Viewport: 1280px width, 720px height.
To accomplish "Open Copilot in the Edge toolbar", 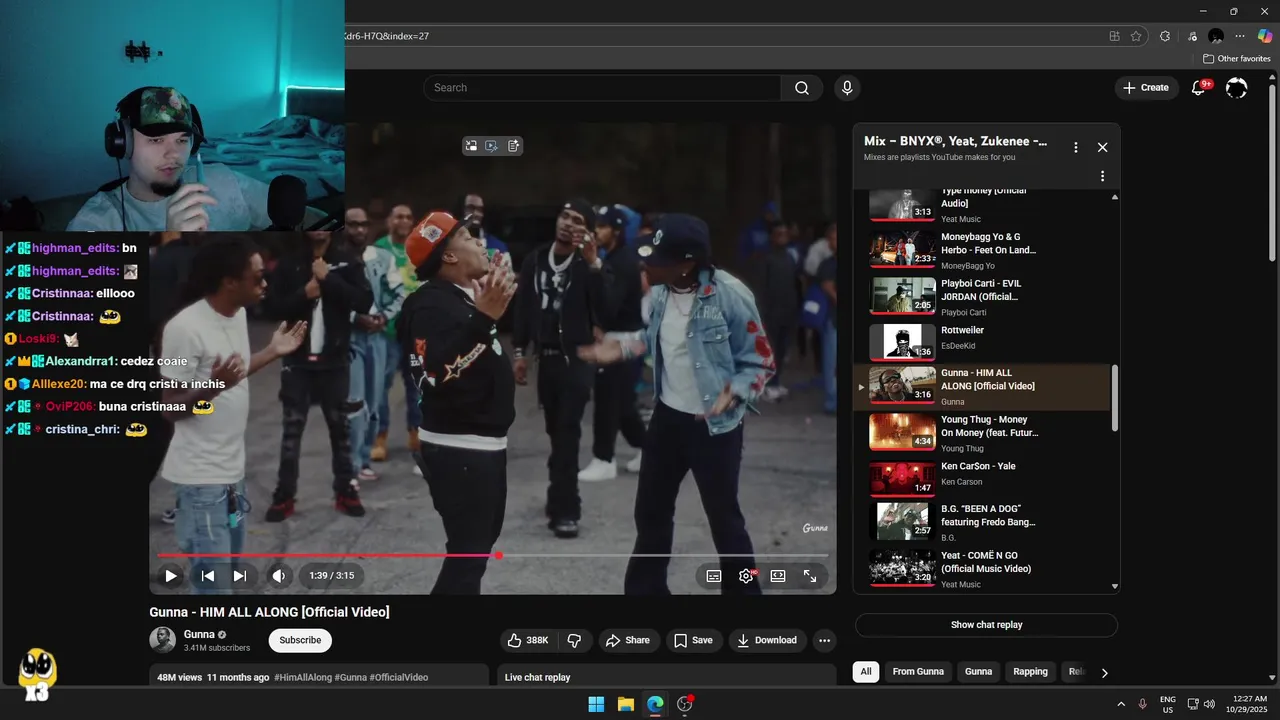I will [1265, 36].
